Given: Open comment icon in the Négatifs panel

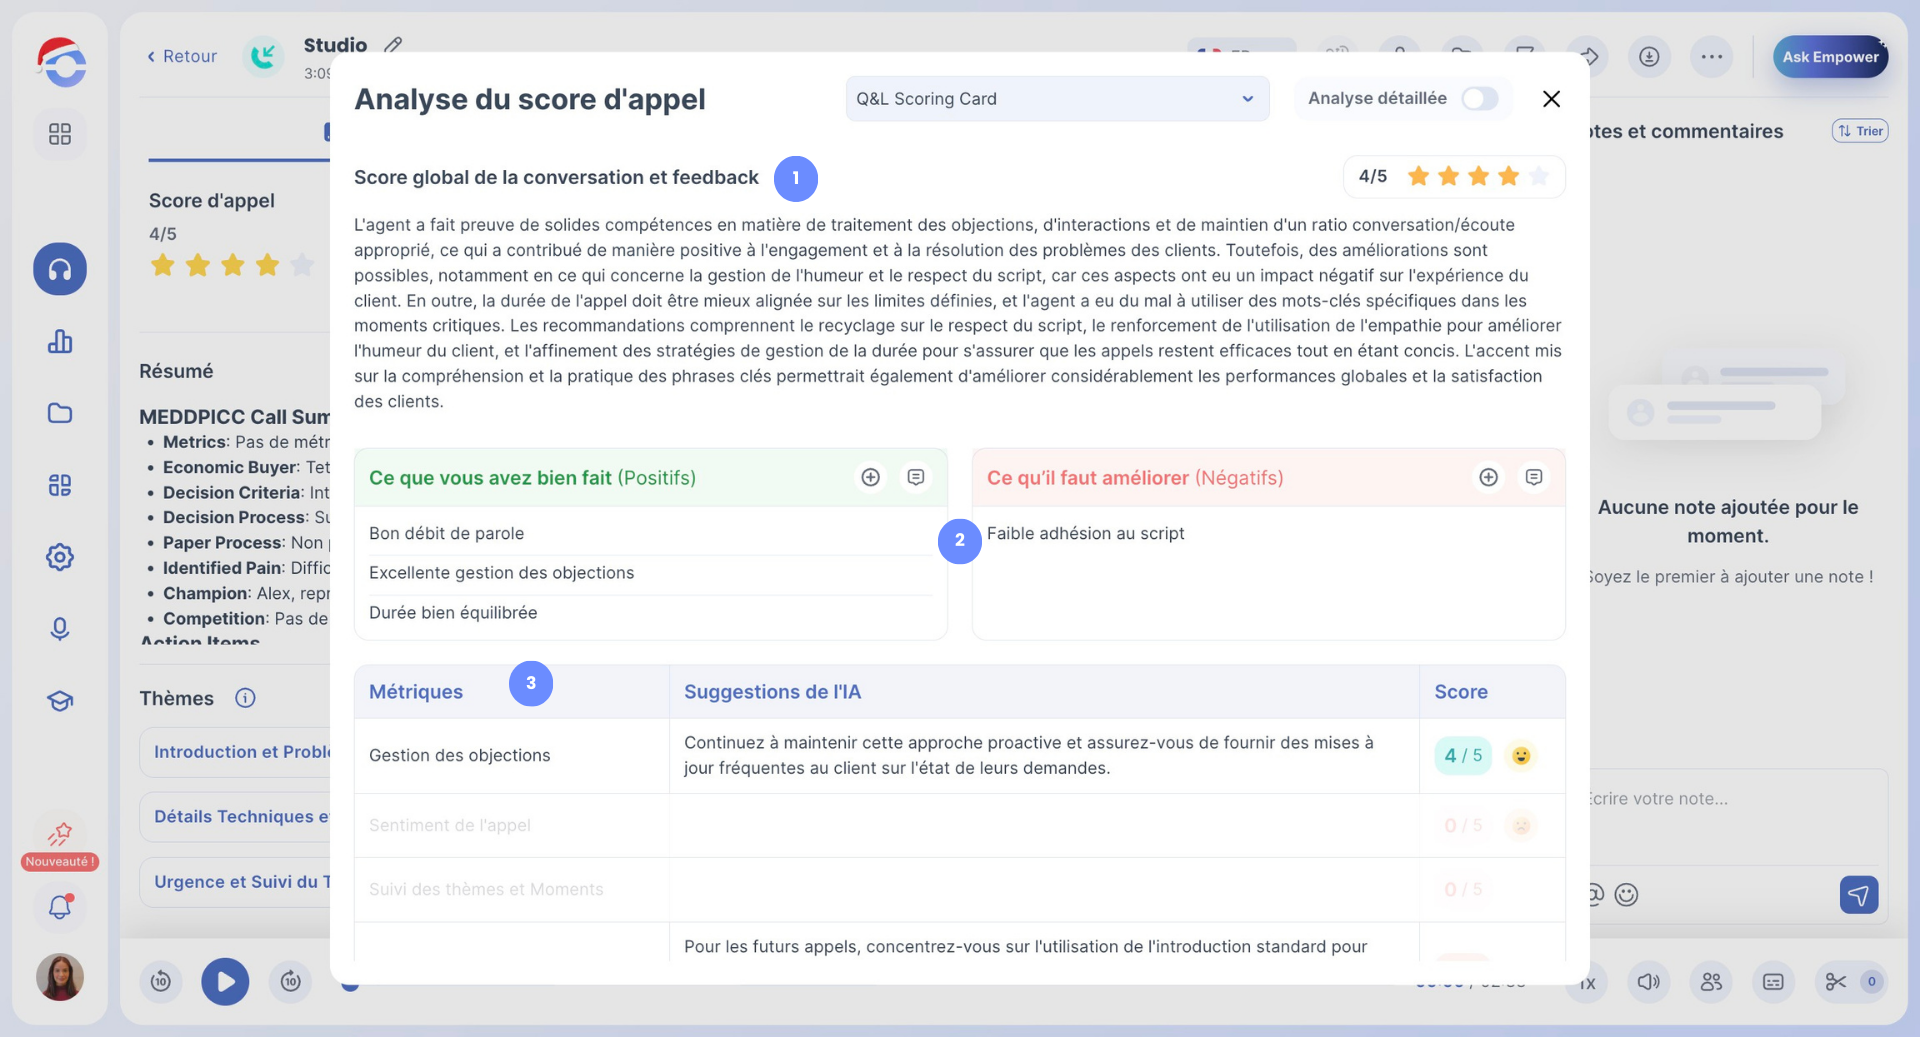Looking at the screenshot, I should click(x=1534, y=478).
